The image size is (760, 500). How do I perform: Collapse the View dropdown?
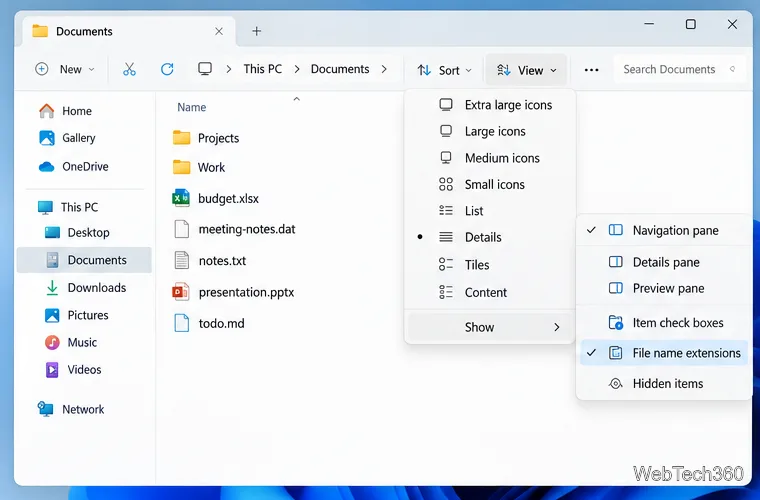tap(526, 70)
